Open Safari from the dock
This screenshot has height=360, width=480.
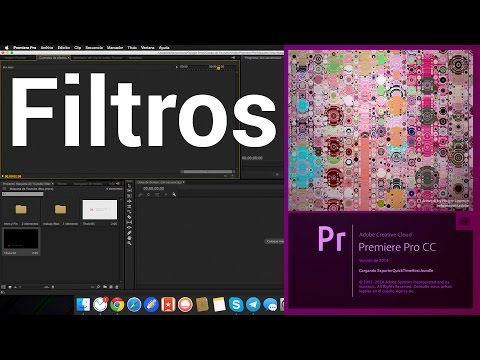(134, 305)
